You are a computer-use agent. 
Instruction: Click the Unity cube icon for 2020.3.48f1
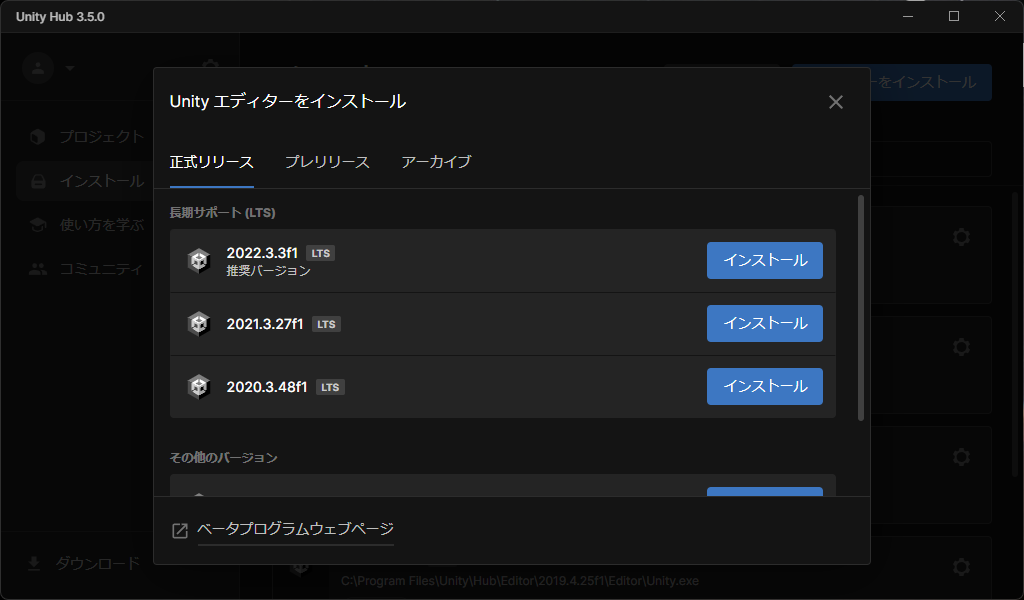(x=199, y=387)
